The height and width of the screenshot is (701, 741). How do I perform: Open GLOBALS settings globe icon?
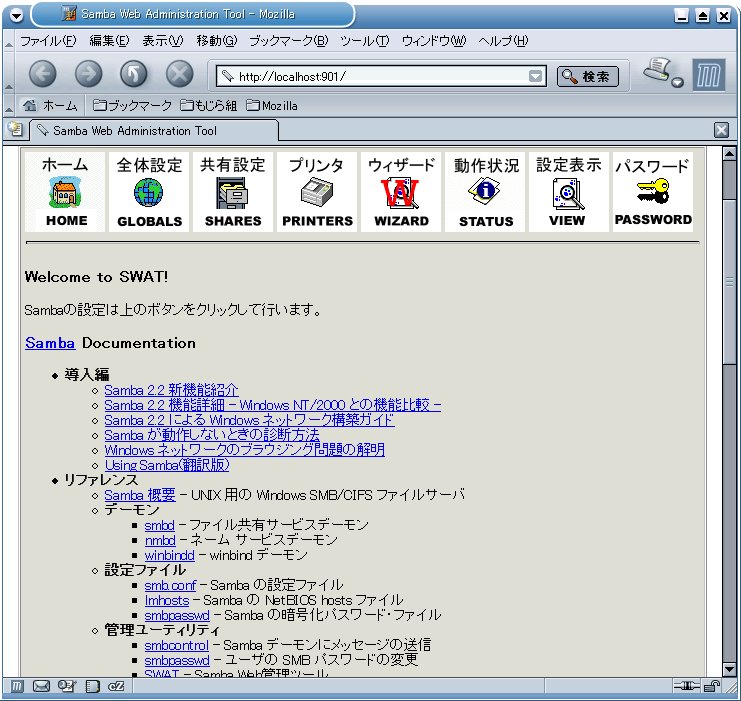click(x=149, y=192)
